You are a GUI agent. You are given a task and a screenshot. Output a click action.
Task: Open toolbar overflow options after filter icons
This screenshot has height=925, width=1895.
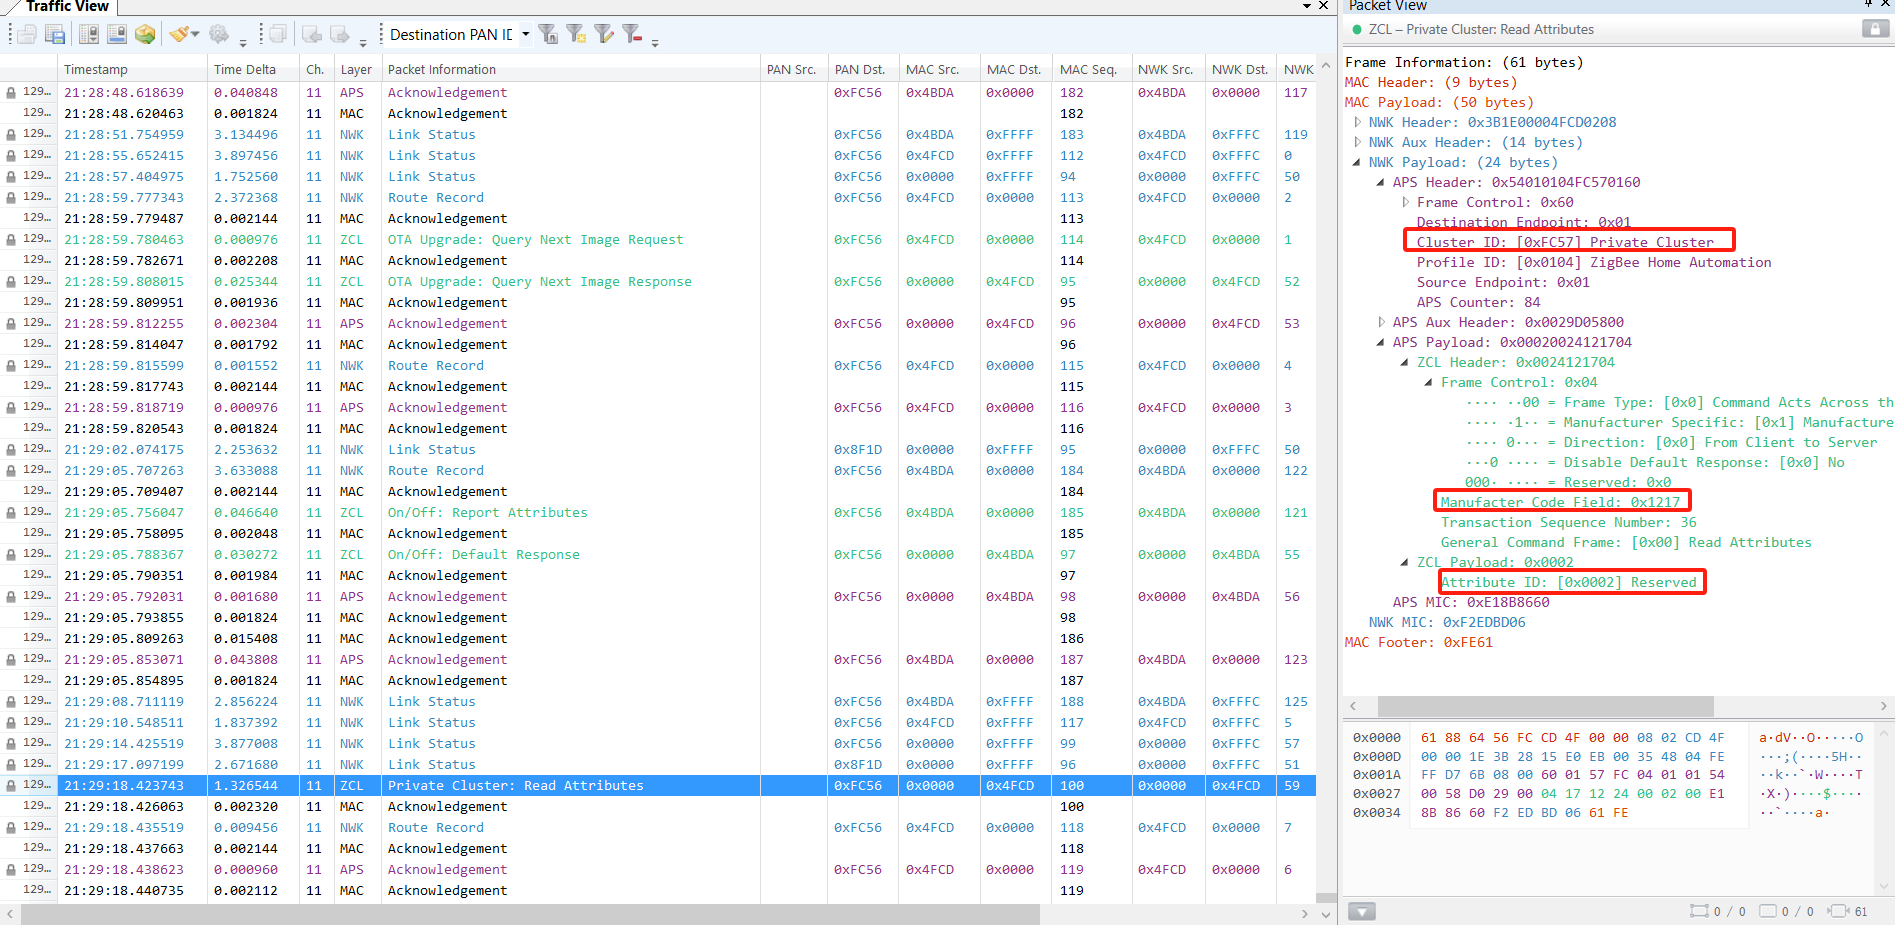[x=655, y=42]
